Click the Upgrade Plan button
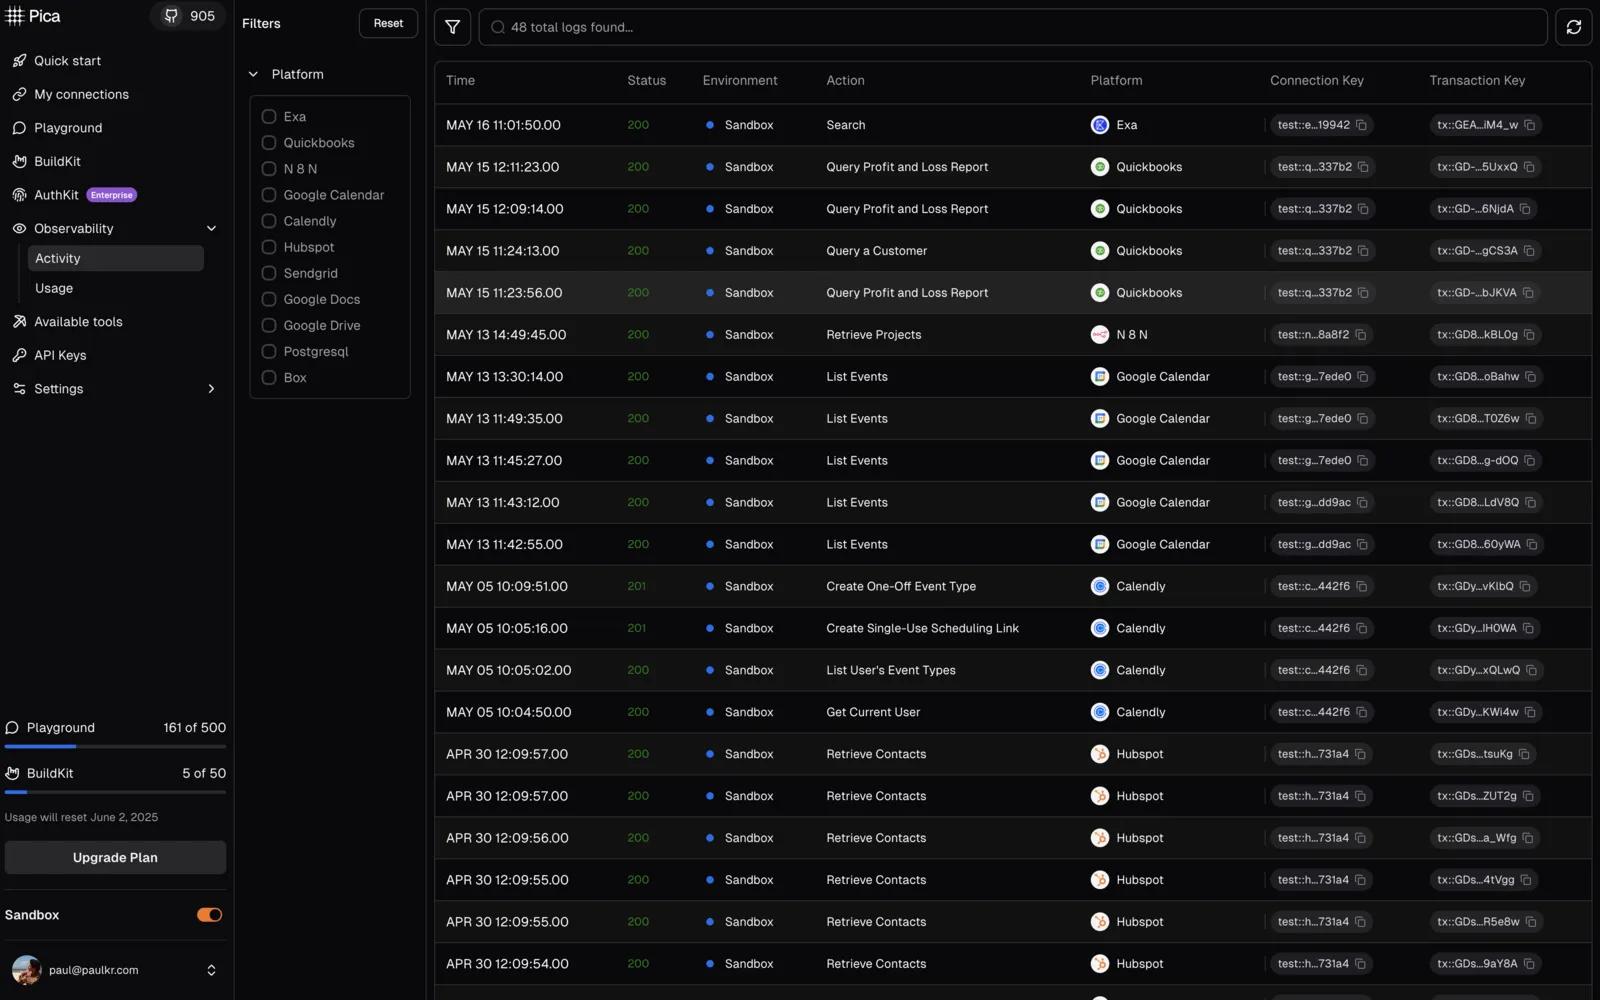Viewport: 1600px width, 1000px height. coord(115,857)
